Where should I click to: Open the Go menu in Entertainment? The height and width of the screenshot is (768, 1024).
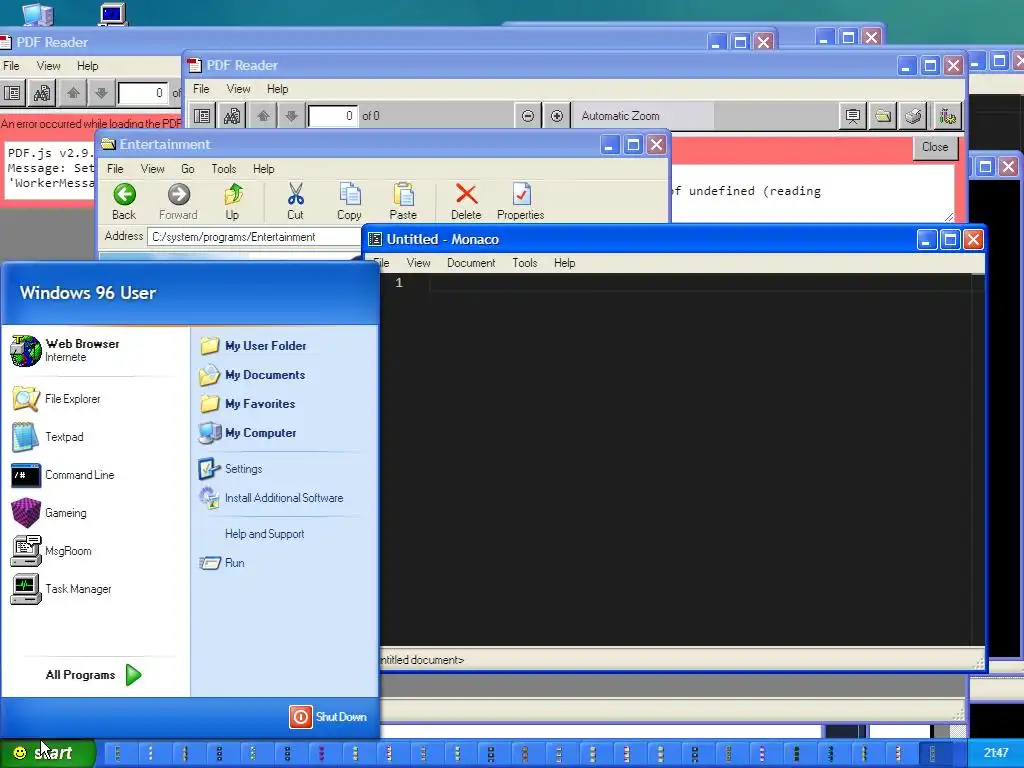click(187, 169)
